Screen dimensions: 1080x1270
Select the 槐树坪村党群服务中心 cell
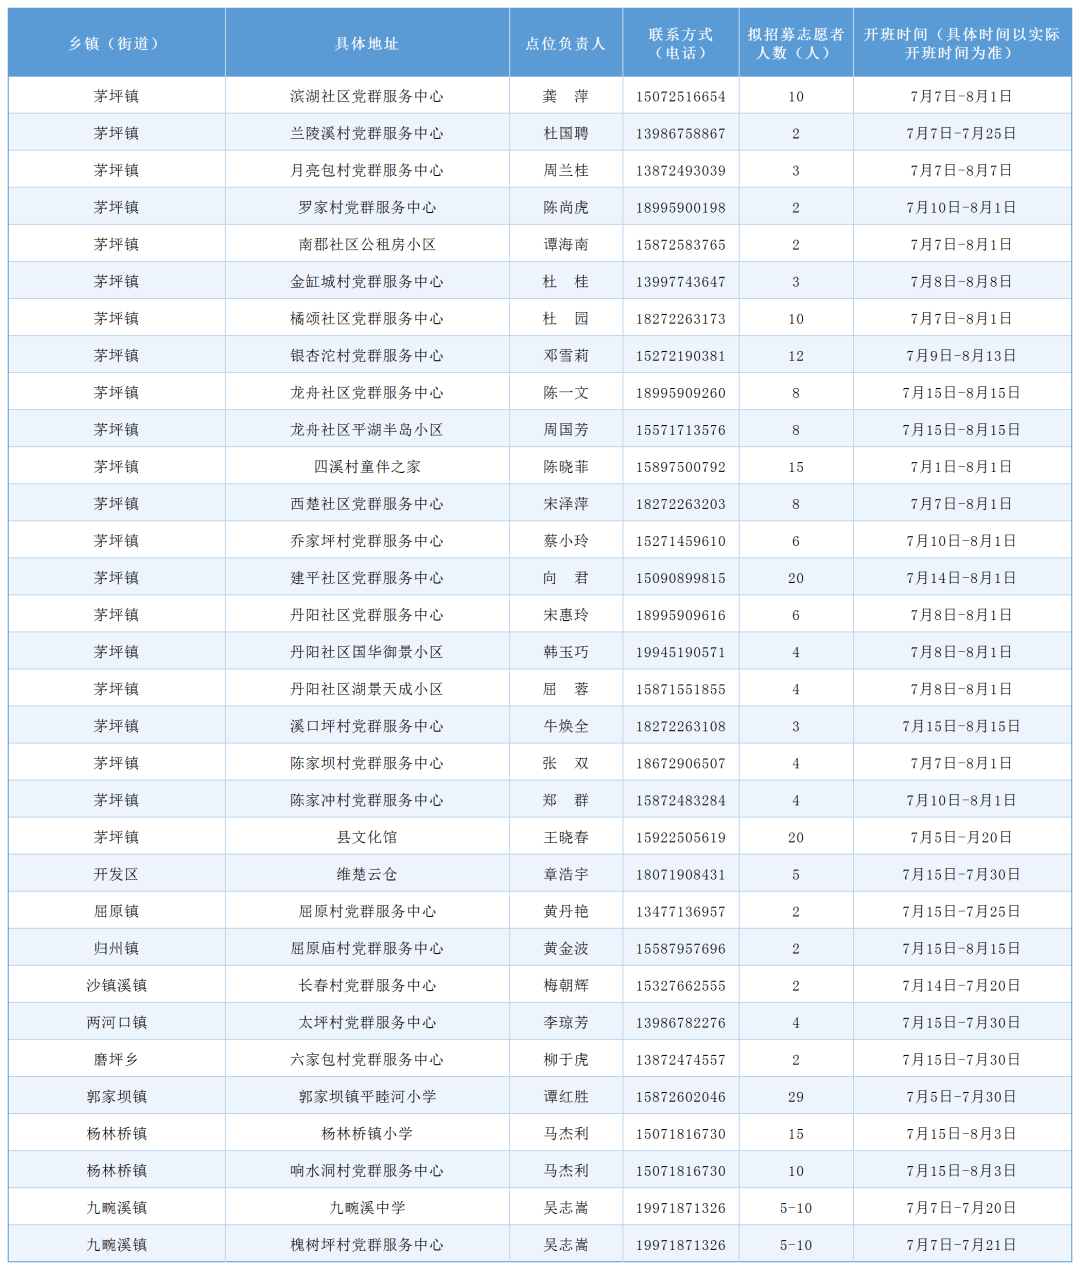[x=366, y=1244]
